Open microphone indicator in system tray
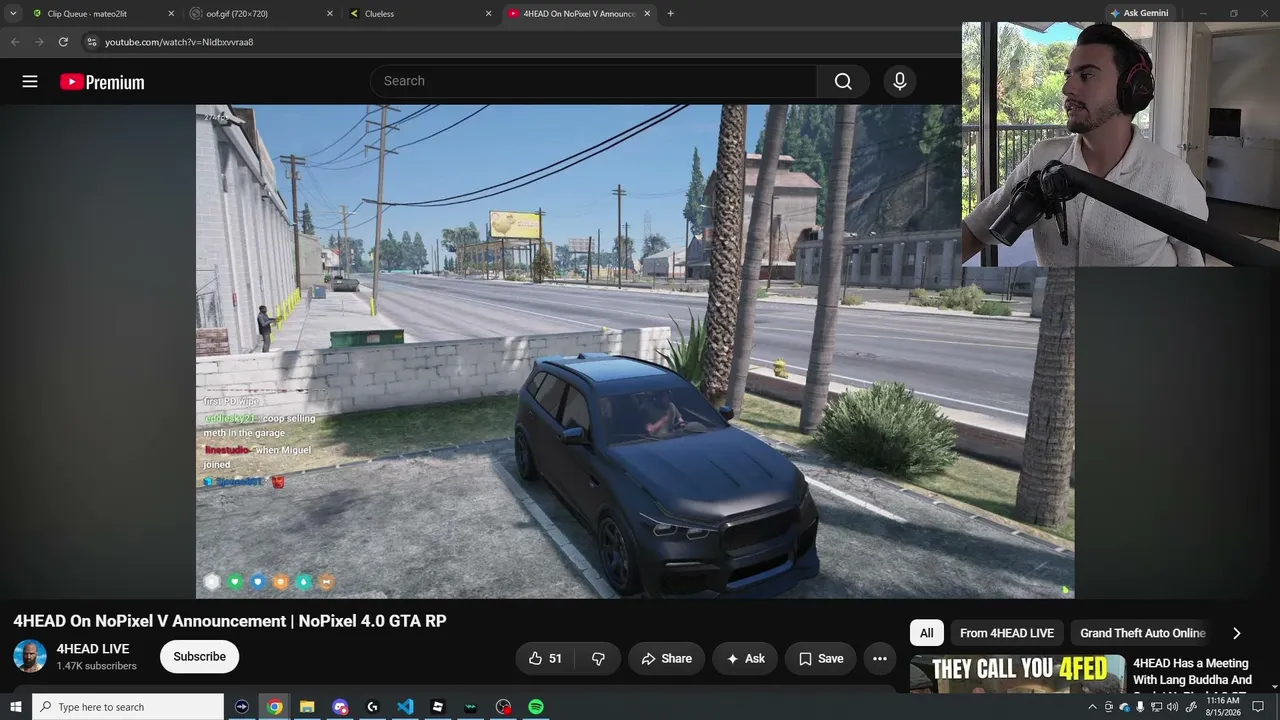Screen dimensions: 1280x720 [x=1140, y=707]
